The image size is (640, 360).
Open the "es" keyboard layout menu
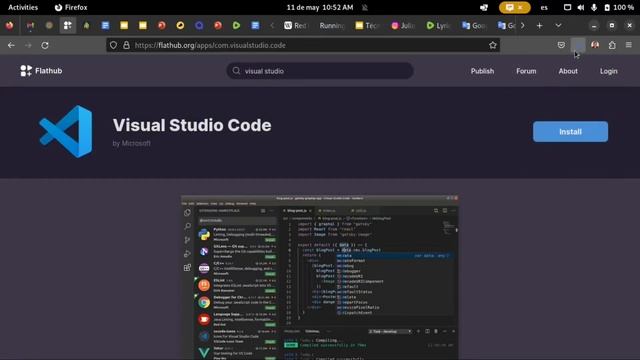click(544, 7)
